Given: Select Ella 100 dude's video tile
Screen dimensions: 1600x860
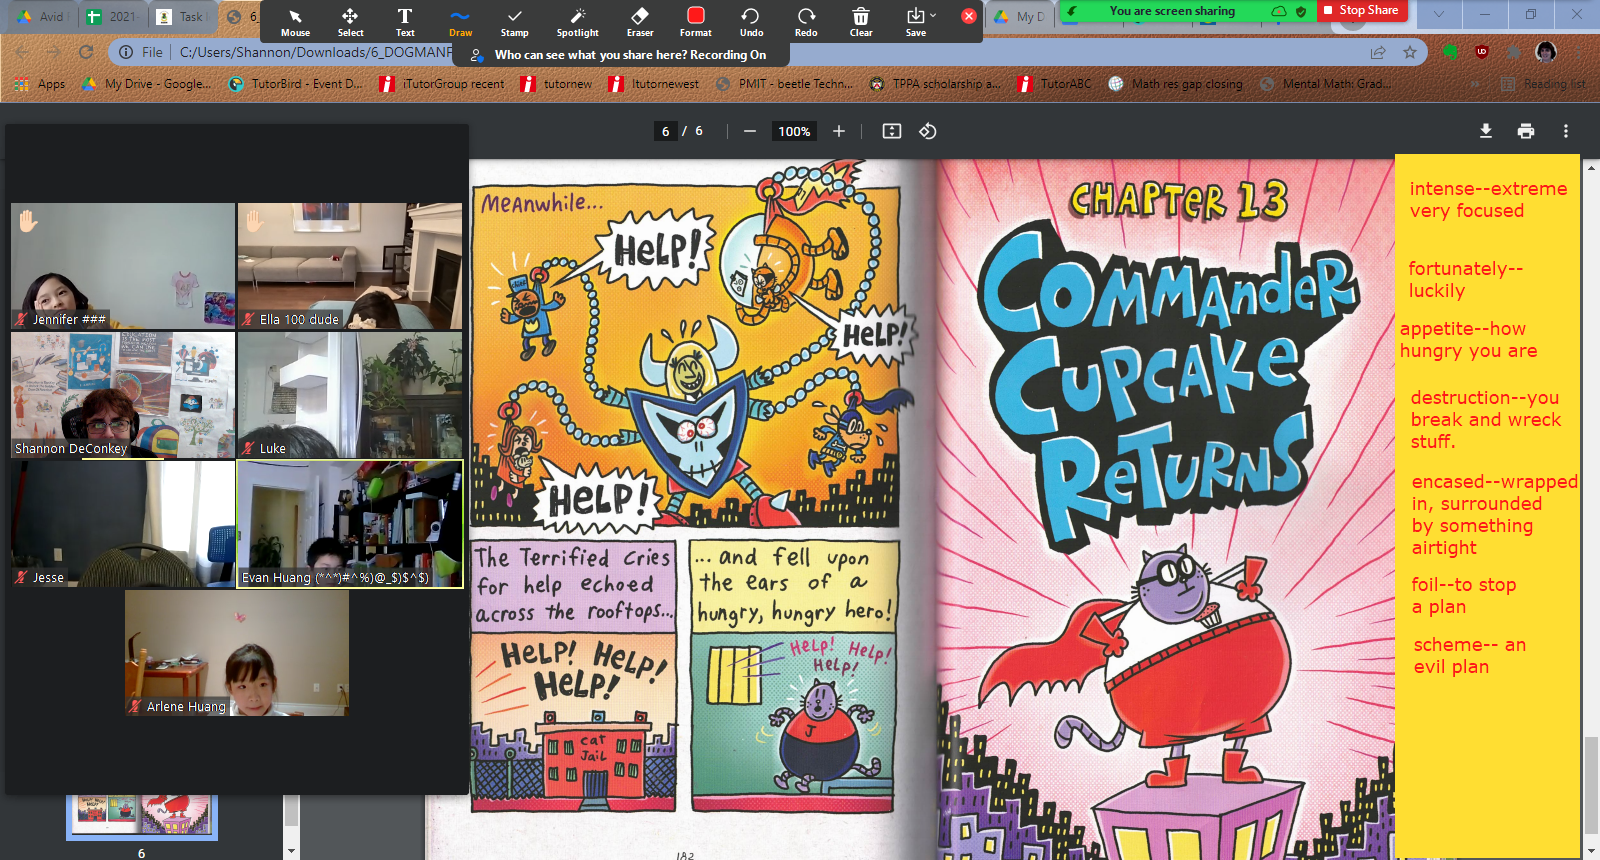Looking at the screenshot, I should click(x=350, y=266).
